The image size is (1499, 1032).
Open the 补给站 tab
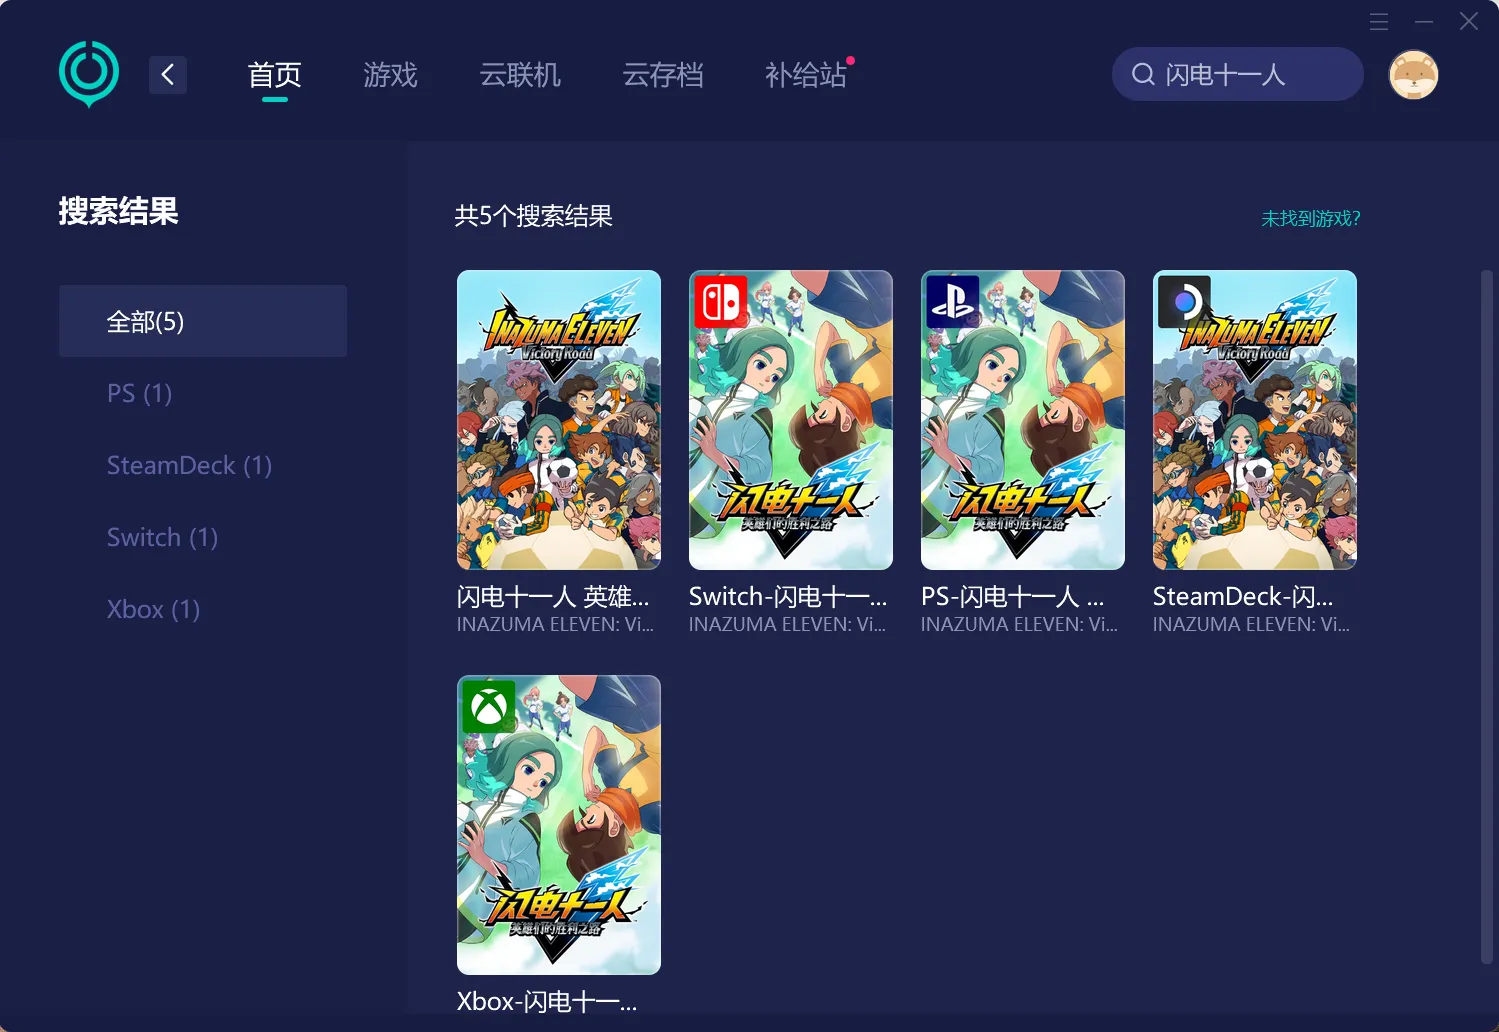[806, 75]
